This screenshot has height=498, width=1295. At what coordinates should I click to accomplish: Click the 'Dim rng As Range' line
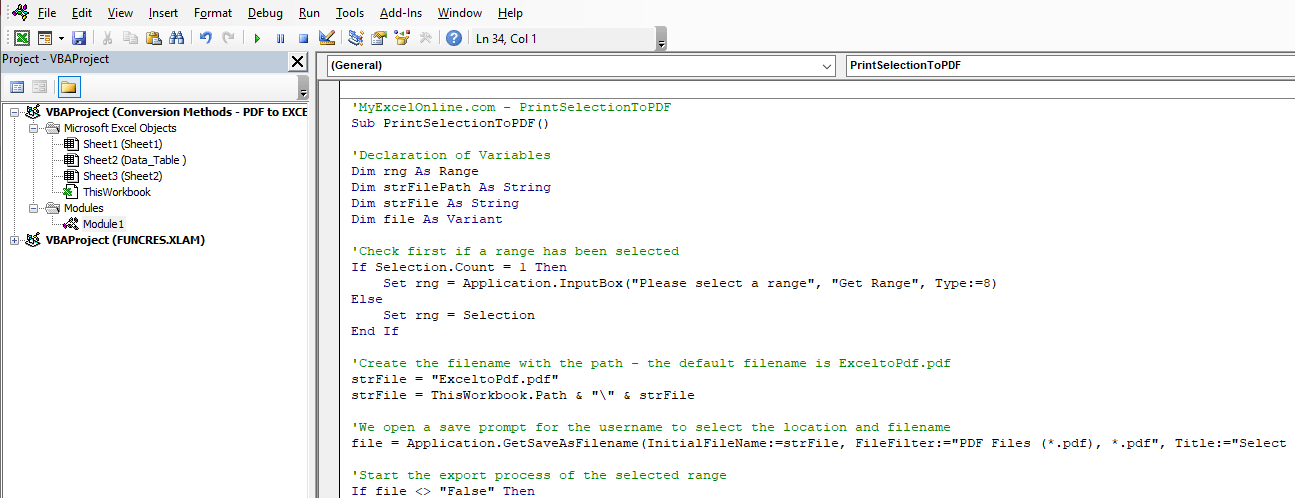[x=415, y=171]
